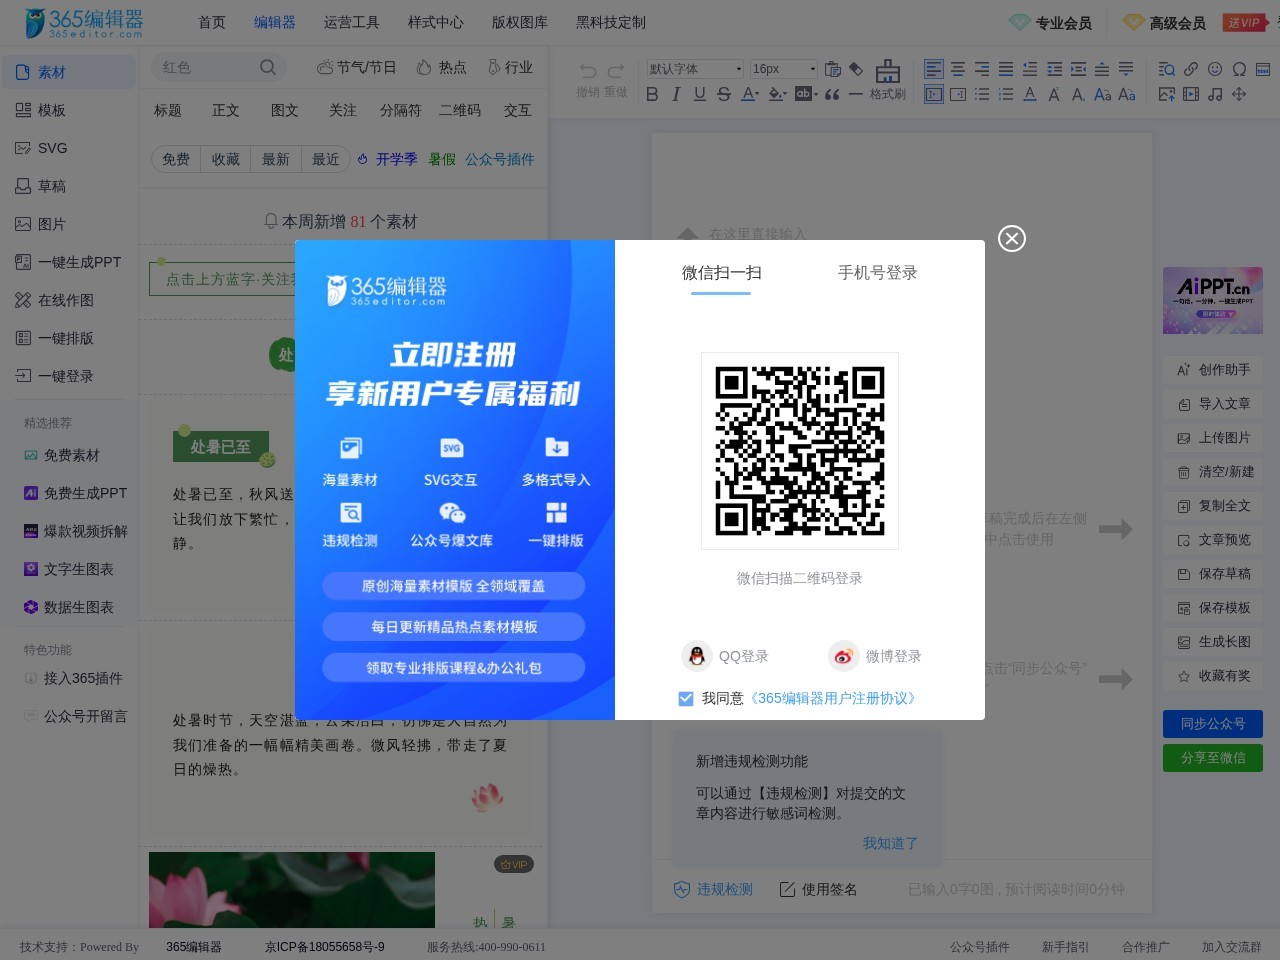The width and height of the screenshot is (1280, 960).
Task: Click the redo 重做 icon
Action: click(616, 72)
